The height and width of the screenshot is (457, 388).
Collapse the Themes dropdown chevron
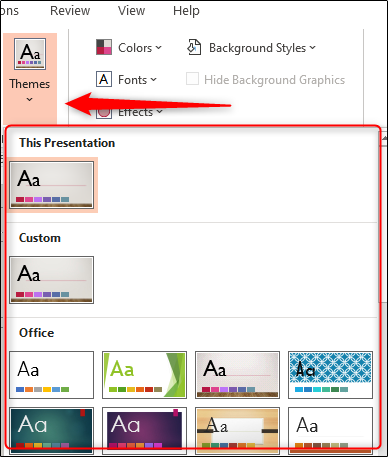(x=30, y=99)
